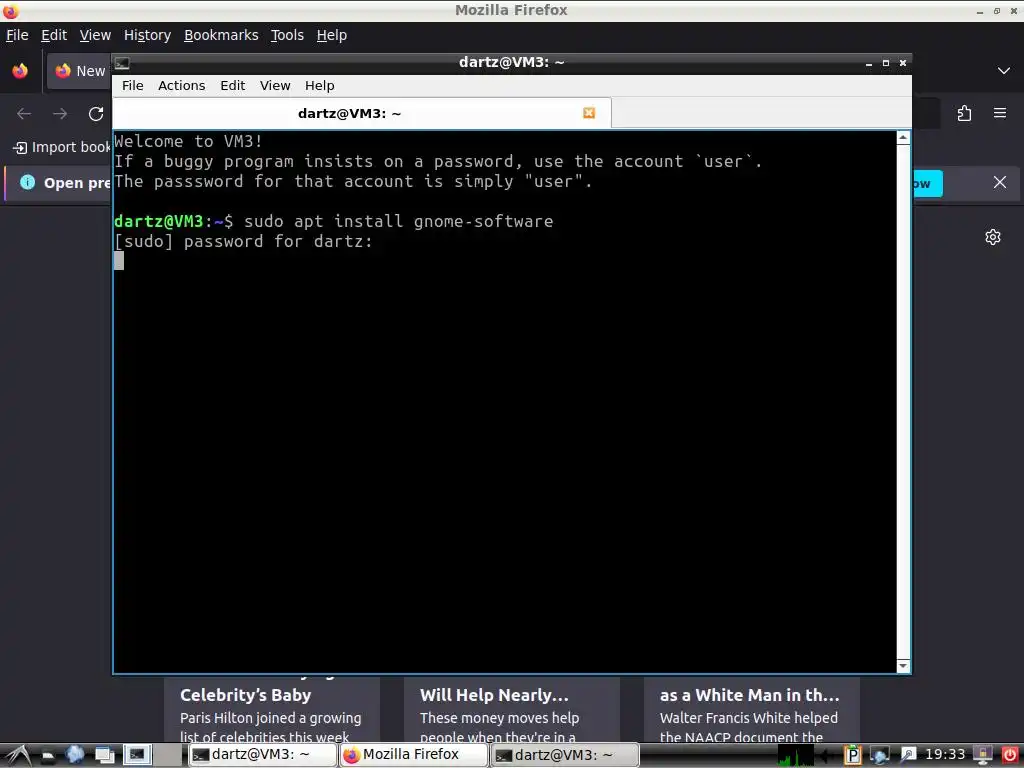Reload the page in Firefox
The image size is (1024, 768).
pos(96,114)
